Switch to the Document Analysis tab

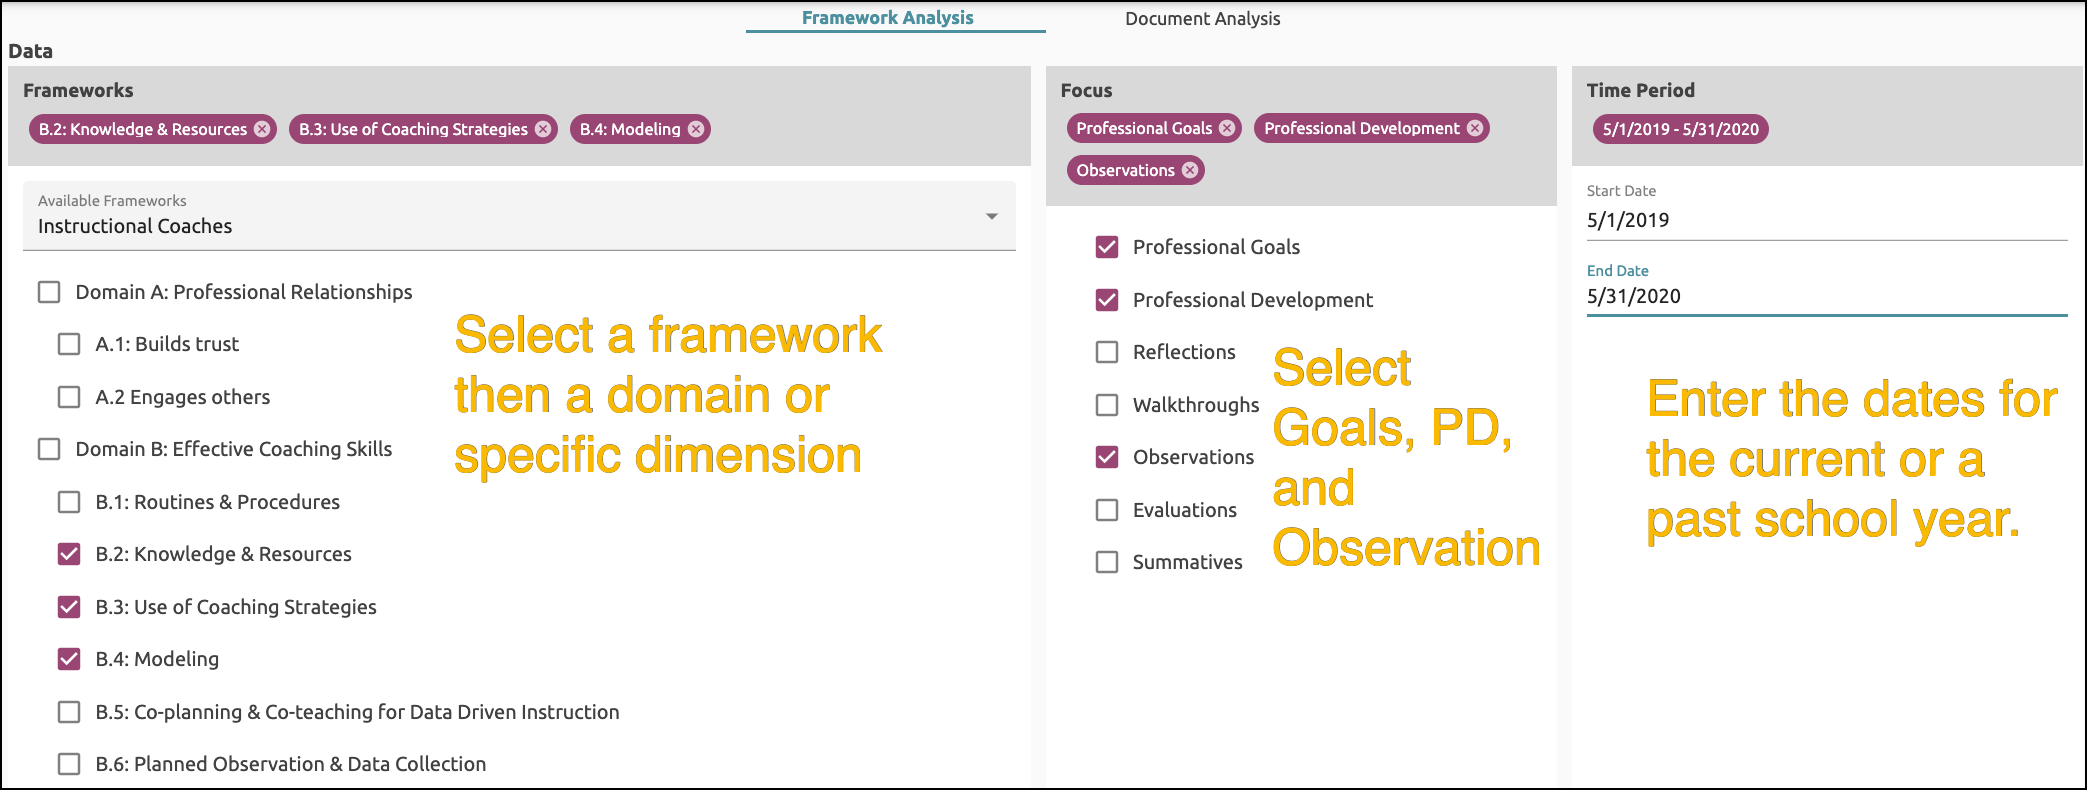1202,18
